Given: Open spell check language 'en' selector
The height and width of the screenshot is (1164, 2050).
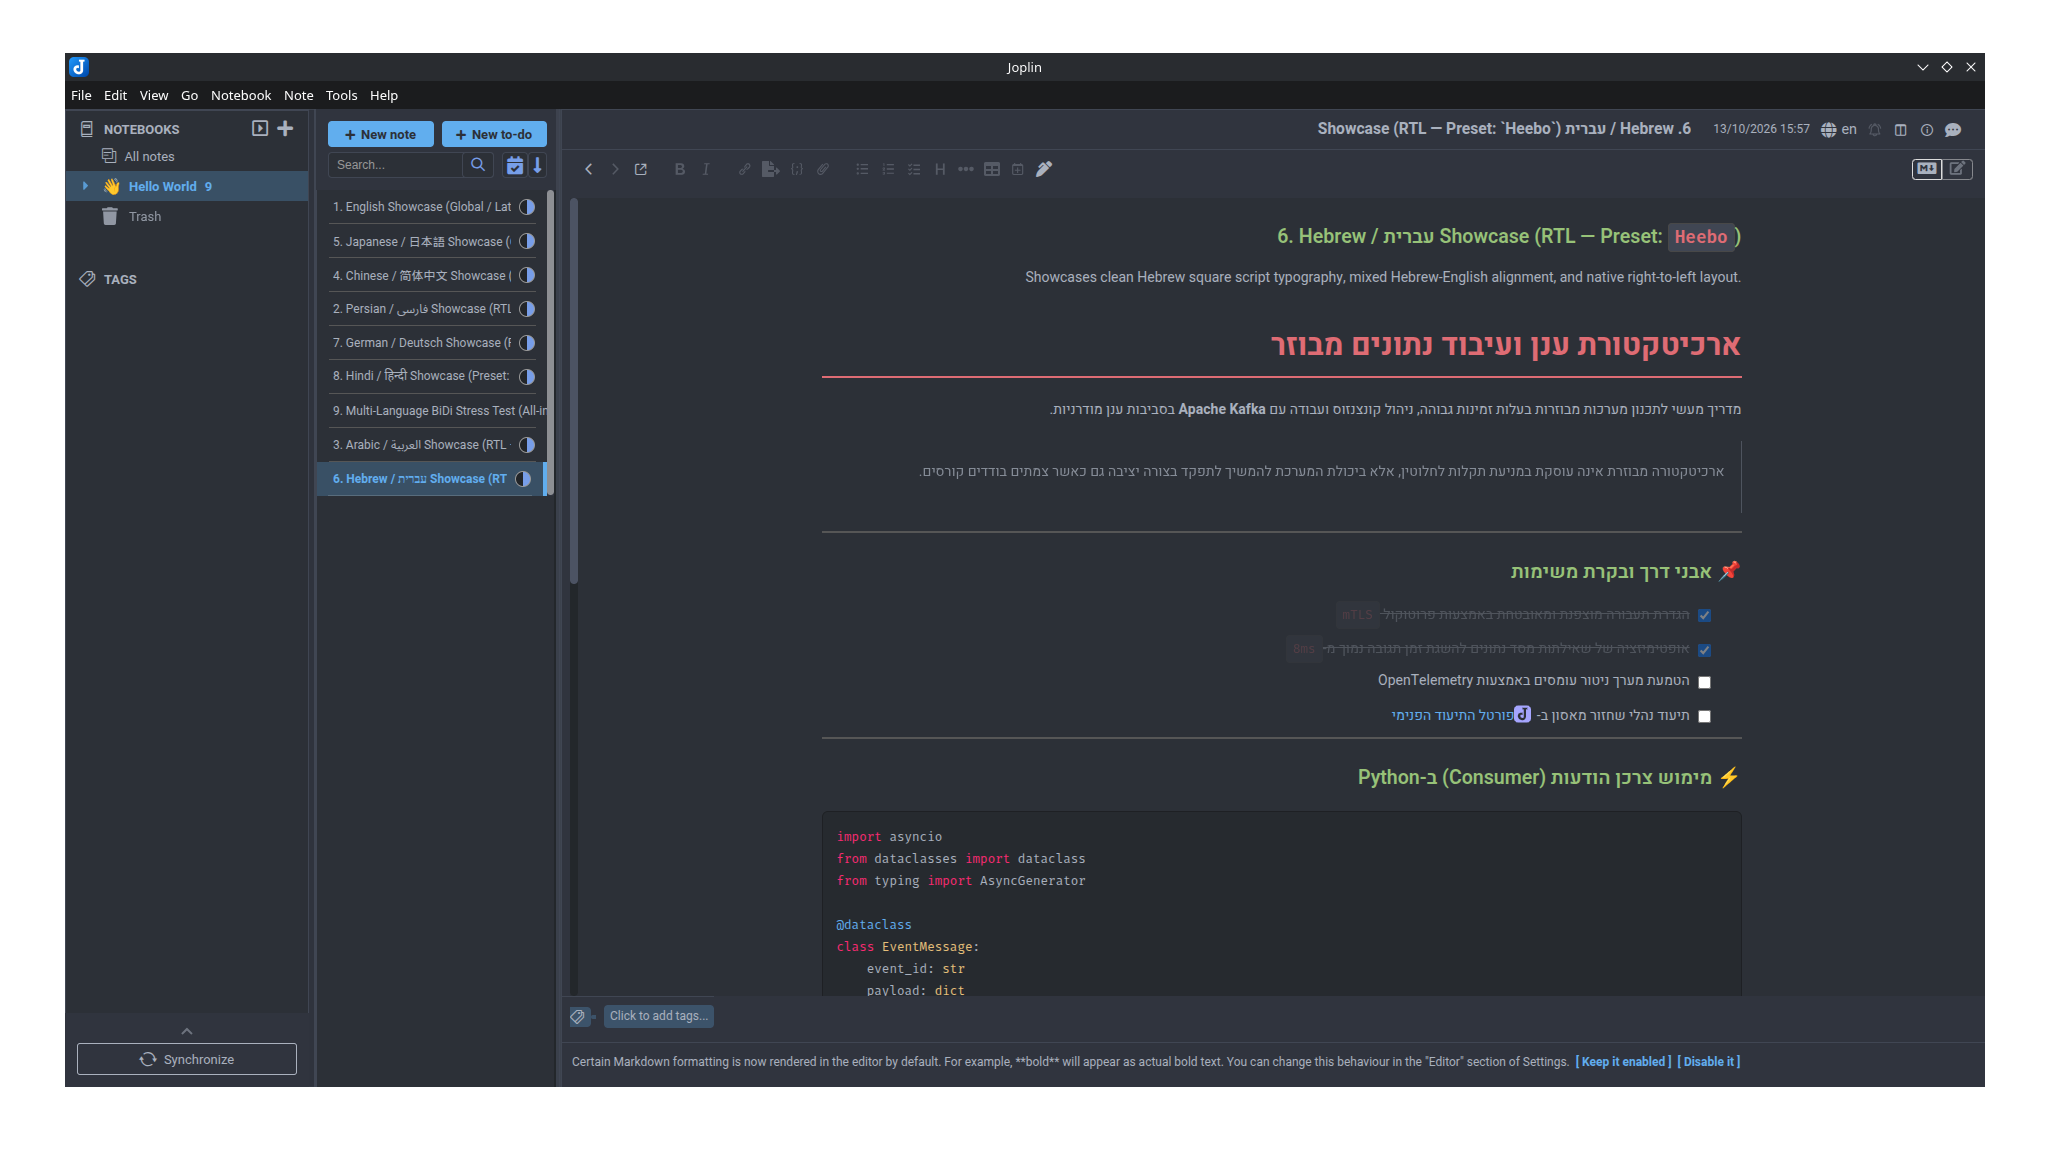Looking at the screenshot, I should [x=1839, y=130].
